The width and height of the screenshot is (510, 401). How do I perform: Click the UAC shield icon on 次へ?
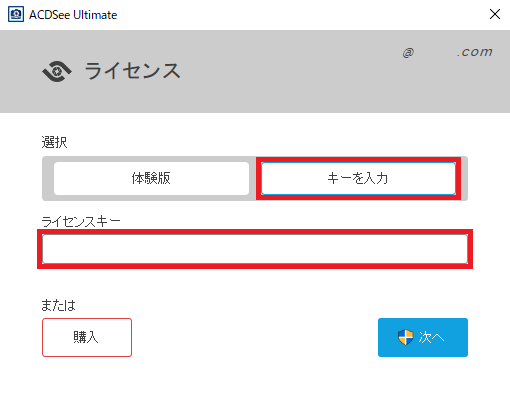tap(405, 337)
